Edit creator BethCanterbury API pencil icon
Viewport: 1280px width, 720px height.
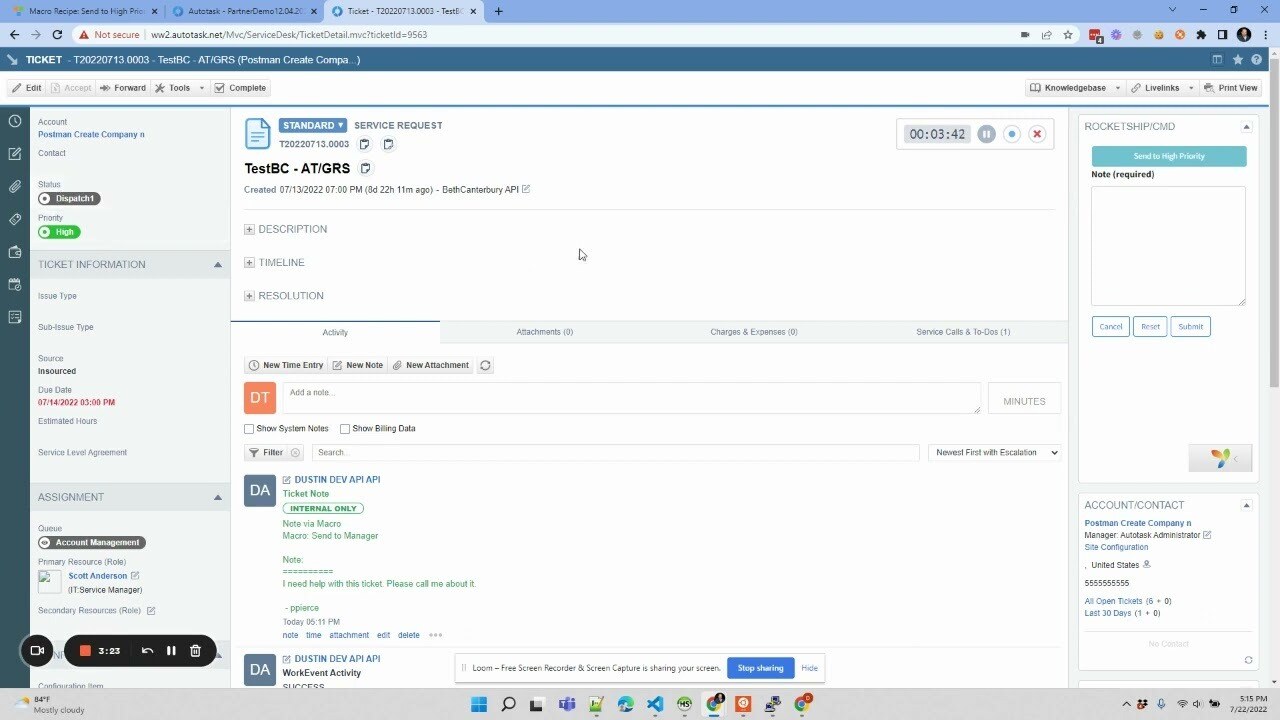coord(526,189)
